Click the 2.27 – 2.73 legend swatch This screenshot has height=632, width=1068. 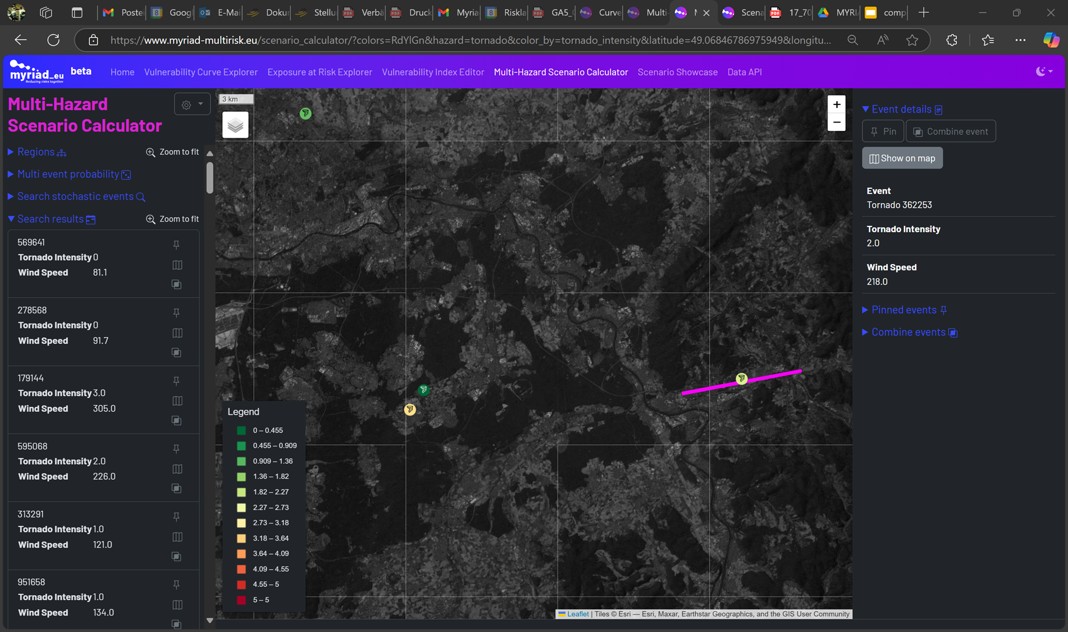point(241,507)
